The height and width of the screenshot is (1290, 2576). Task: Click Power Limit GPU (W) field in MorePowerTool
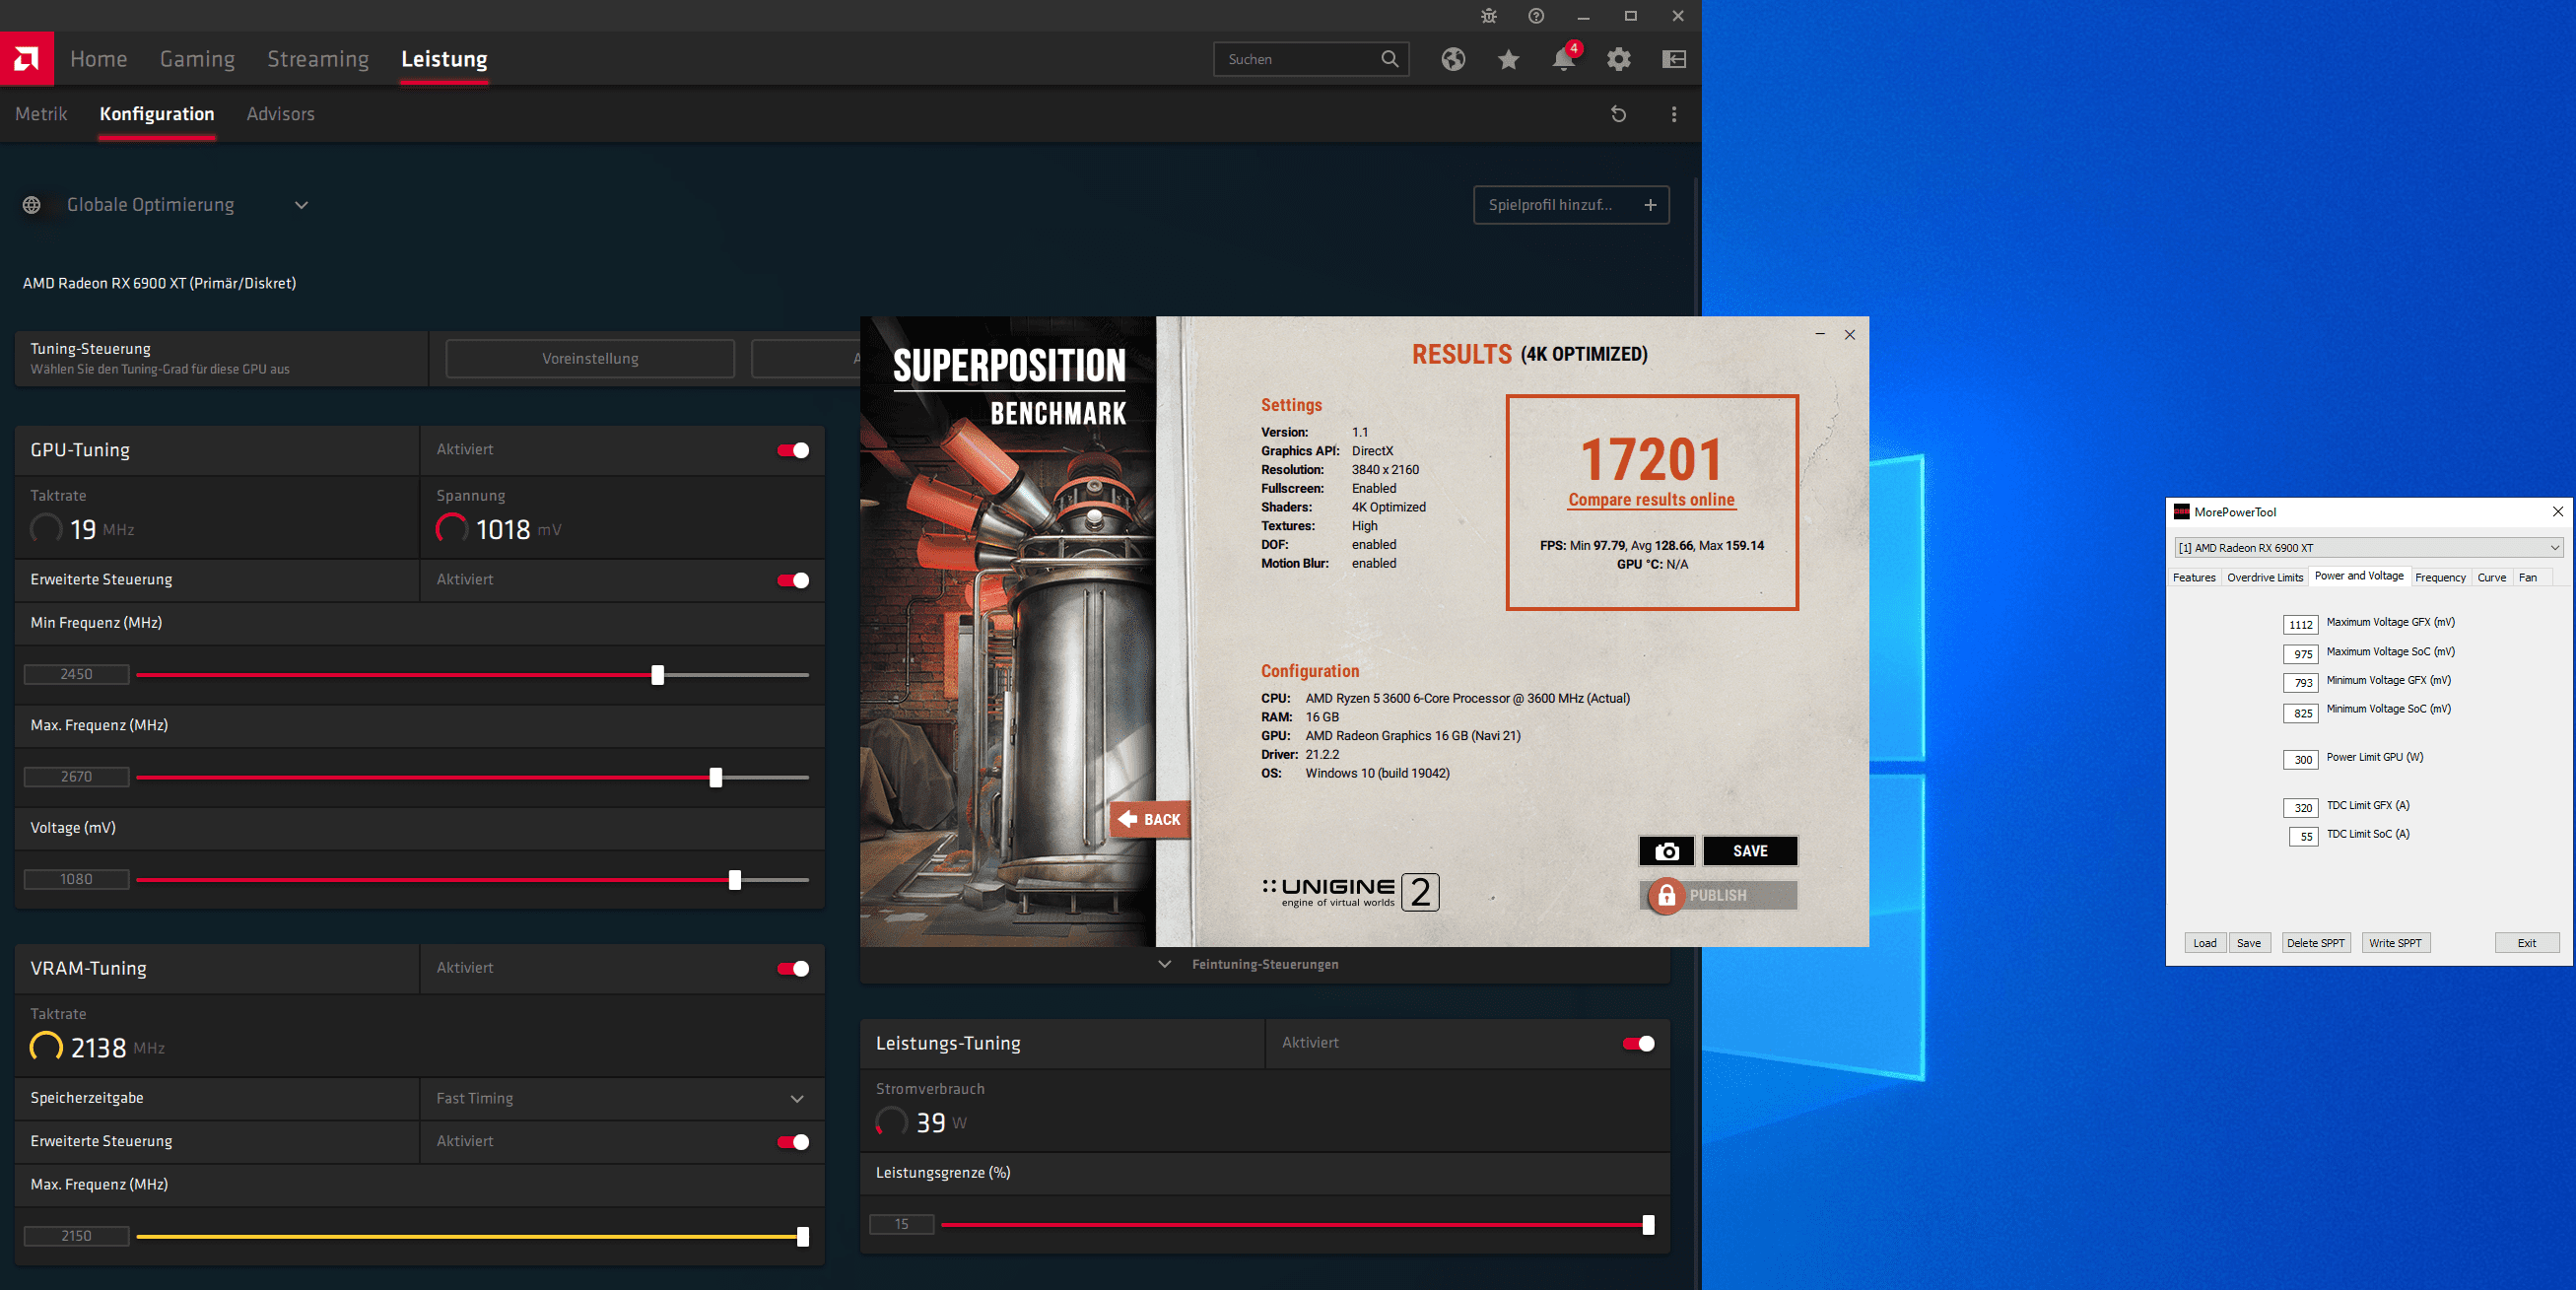[x=2300, y=759]
